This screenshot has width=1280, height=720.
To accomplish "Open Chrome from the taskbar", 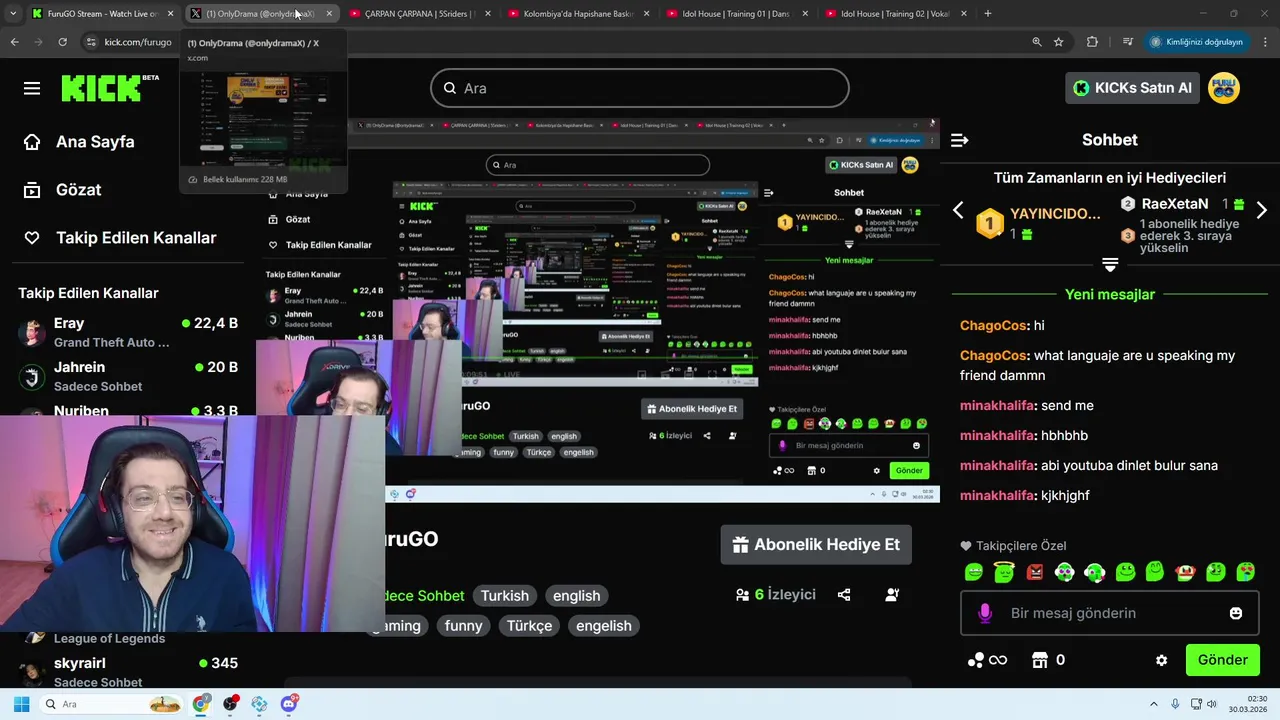I will point(201,704).
